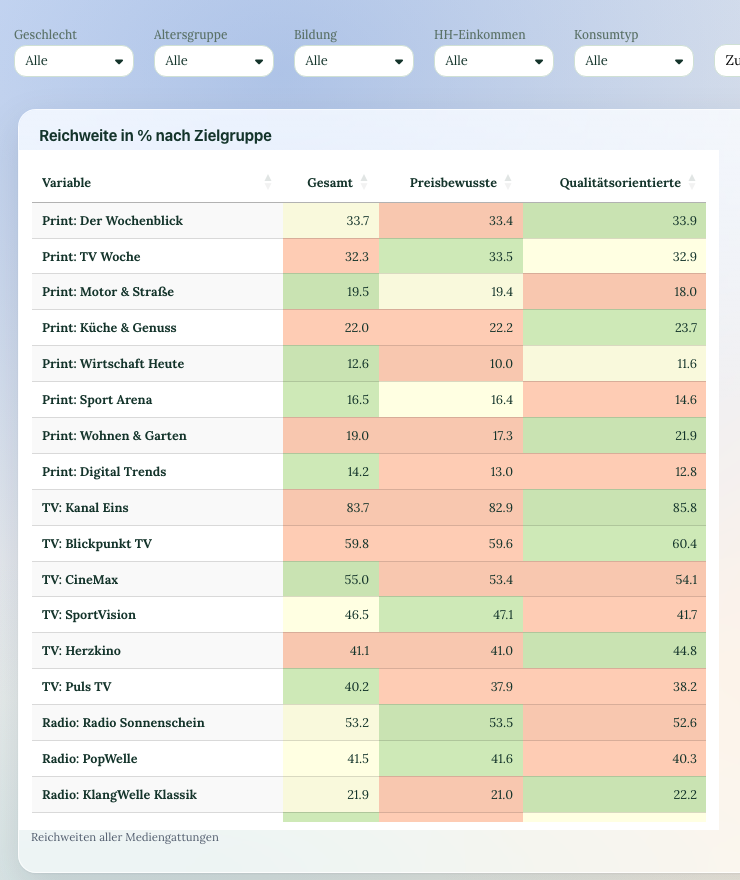The height and width of the screenshot is (880, 740).
Task: Select row TV: Herzkino
Action: [x=369, y=650]
